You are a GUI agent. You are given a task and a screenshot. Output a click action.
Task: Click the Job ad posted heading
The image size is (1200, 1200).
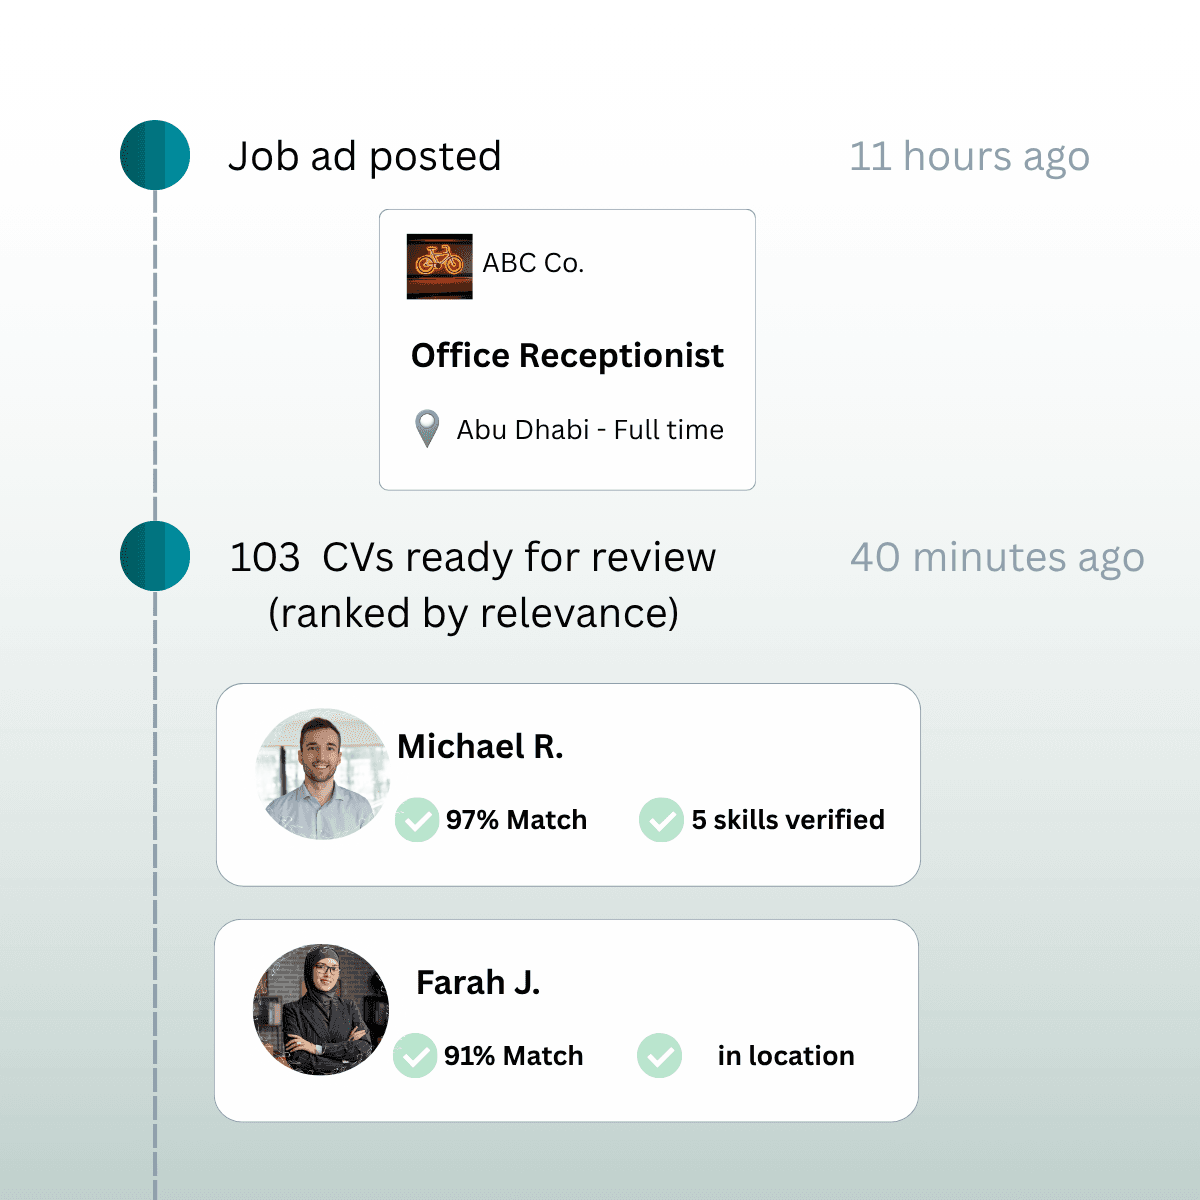point(365,157)
